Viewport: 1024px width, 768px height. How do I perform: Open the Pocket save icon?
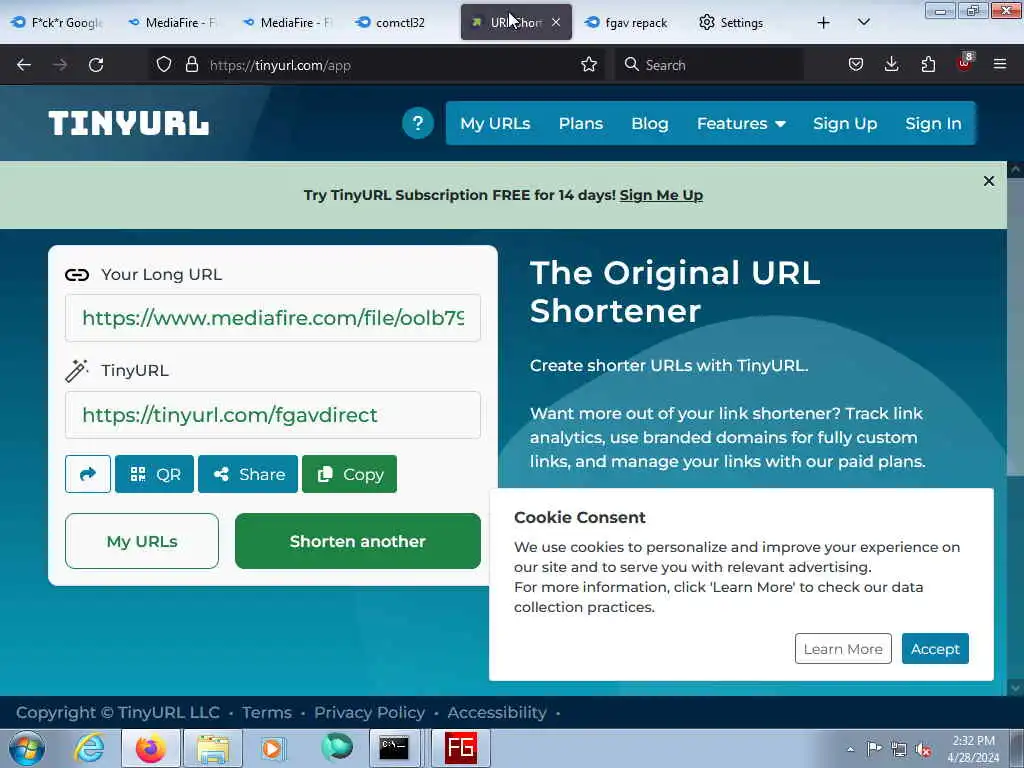(856, 65)
